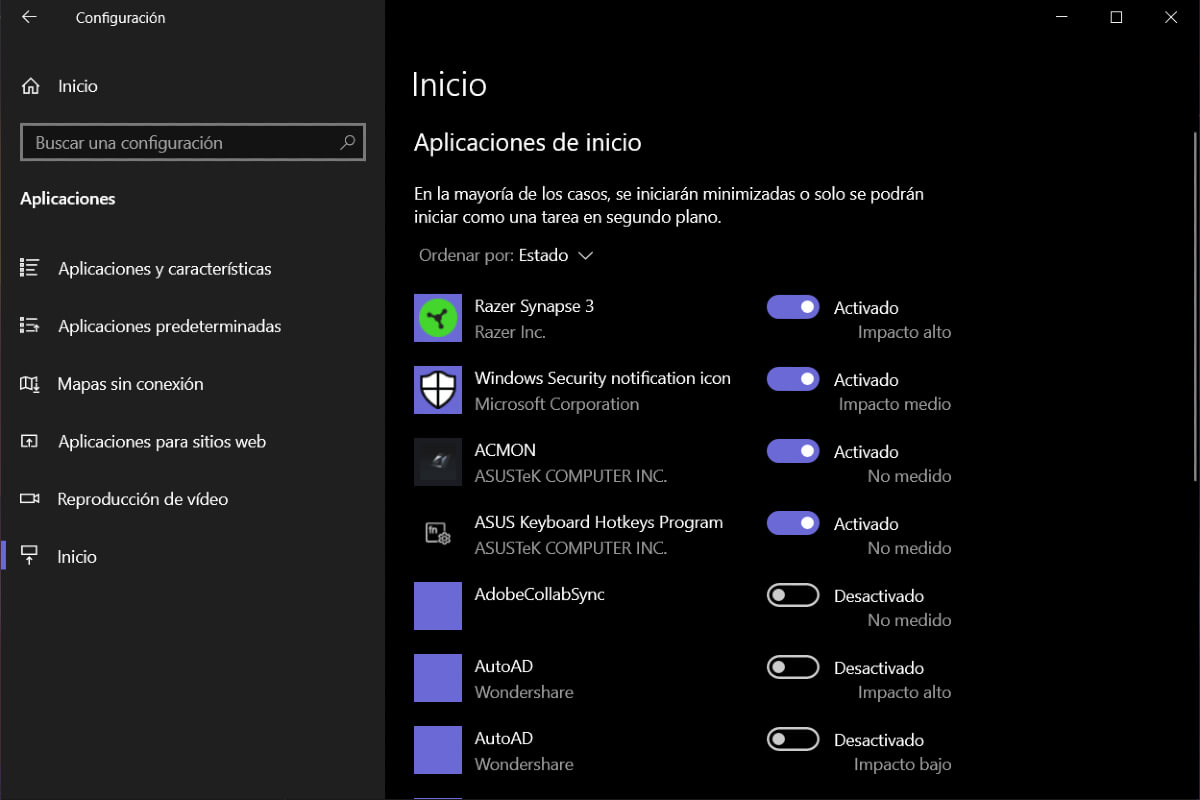The height and width of the screenshot is (800, 1200).
Task: Switch off the ACMON startup toggle
Action: click(793, 451)
